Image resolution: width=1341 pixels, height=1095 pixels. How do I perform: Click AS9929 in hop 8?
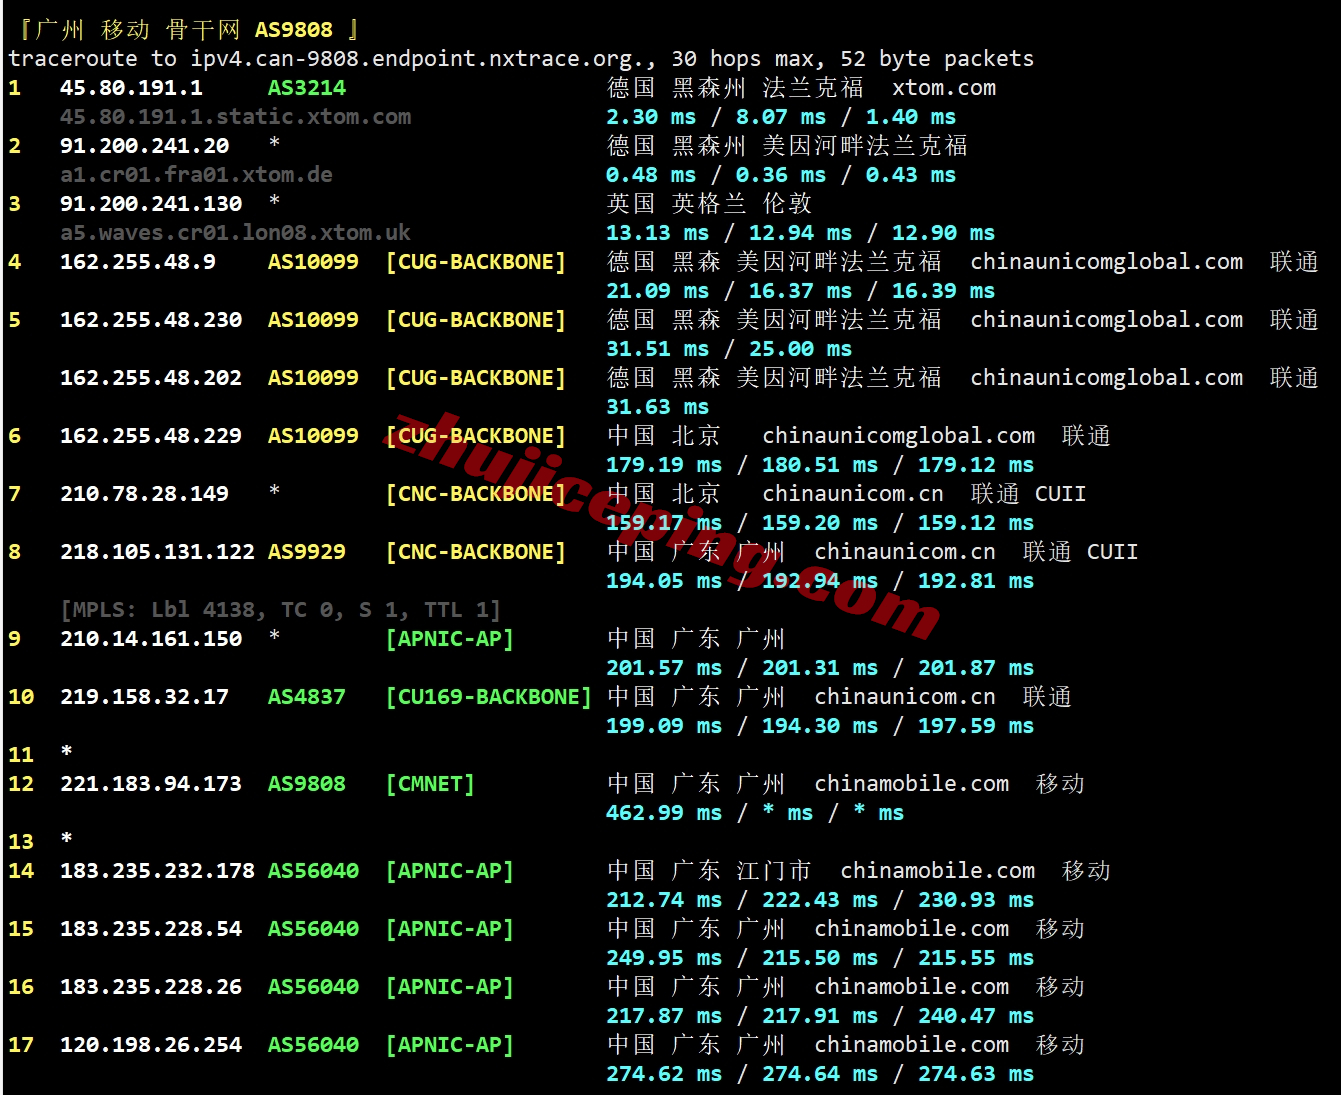(307, 552)
